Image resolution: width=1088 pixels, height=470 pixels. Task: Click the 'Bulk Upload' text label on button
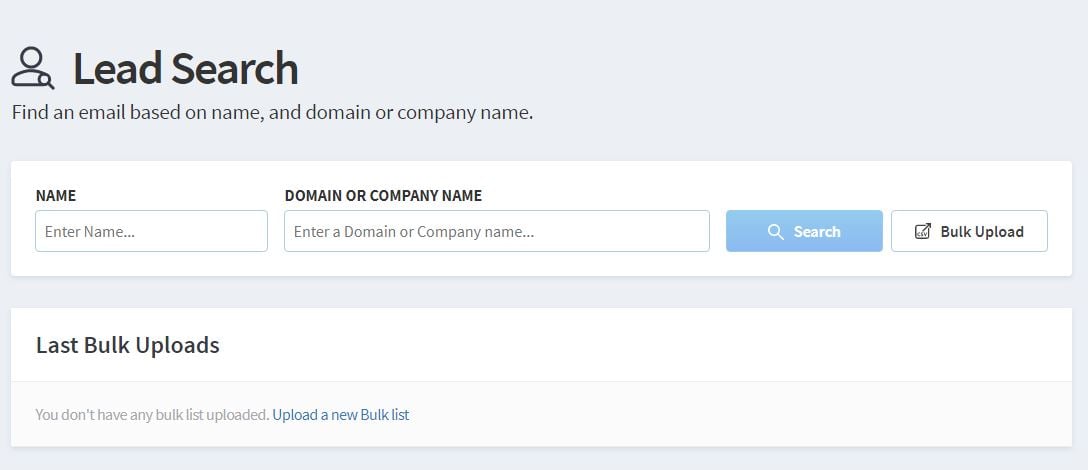click(x=981, y=232)
